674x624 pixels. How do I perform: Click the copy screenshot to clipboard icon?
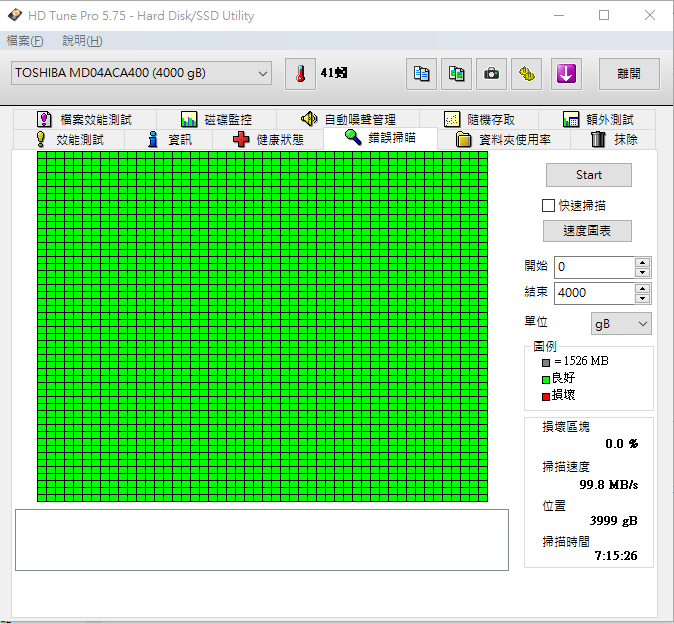tap(456, 74)
